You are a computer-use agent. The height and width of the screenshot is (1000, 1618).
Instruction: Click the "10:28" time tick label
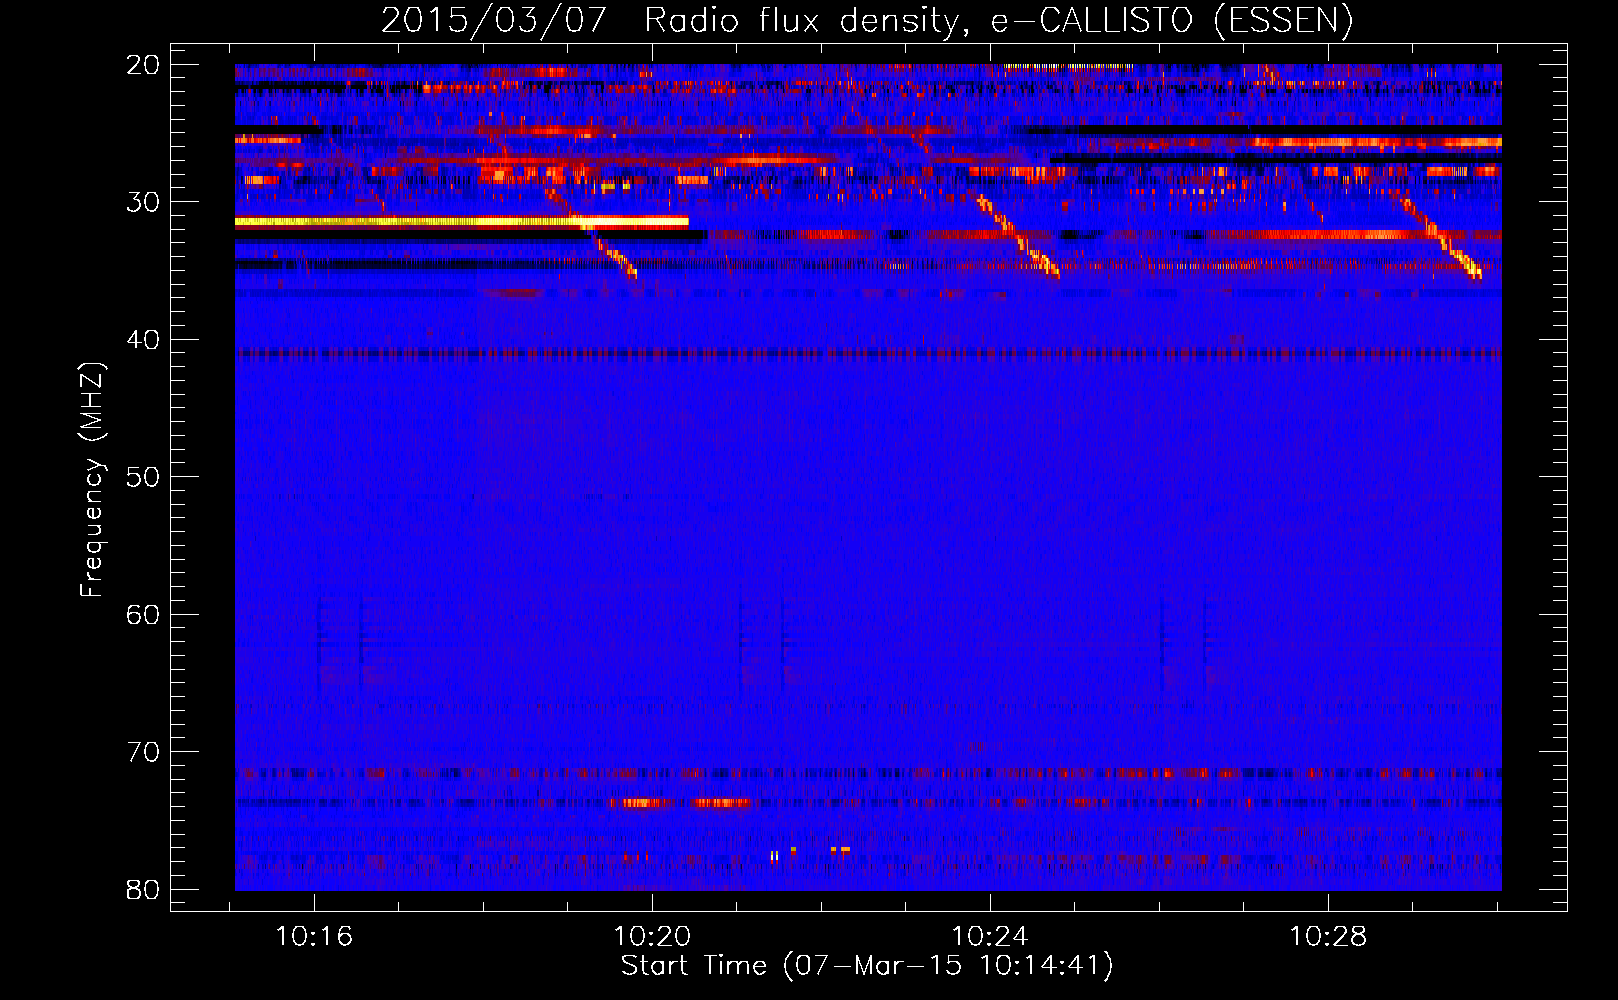click(1328, 936)
